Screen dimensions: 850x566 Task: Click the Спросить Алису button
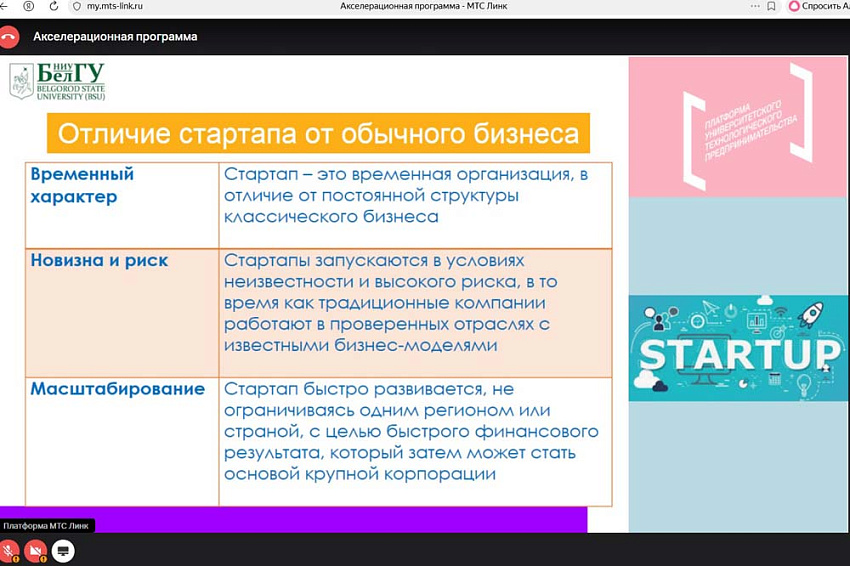pos(820,6)
